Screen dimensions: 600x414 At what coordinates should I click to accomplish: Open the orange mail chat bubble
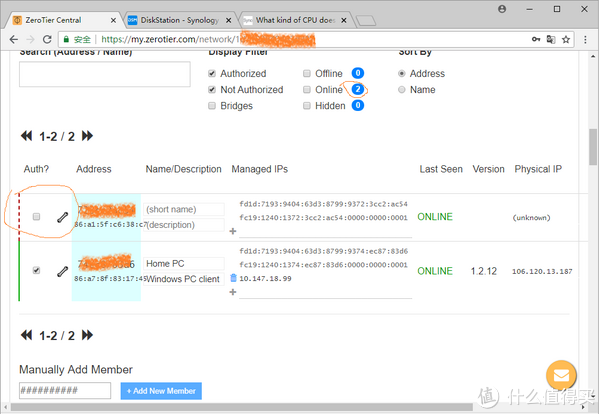[x=561, y=375]
